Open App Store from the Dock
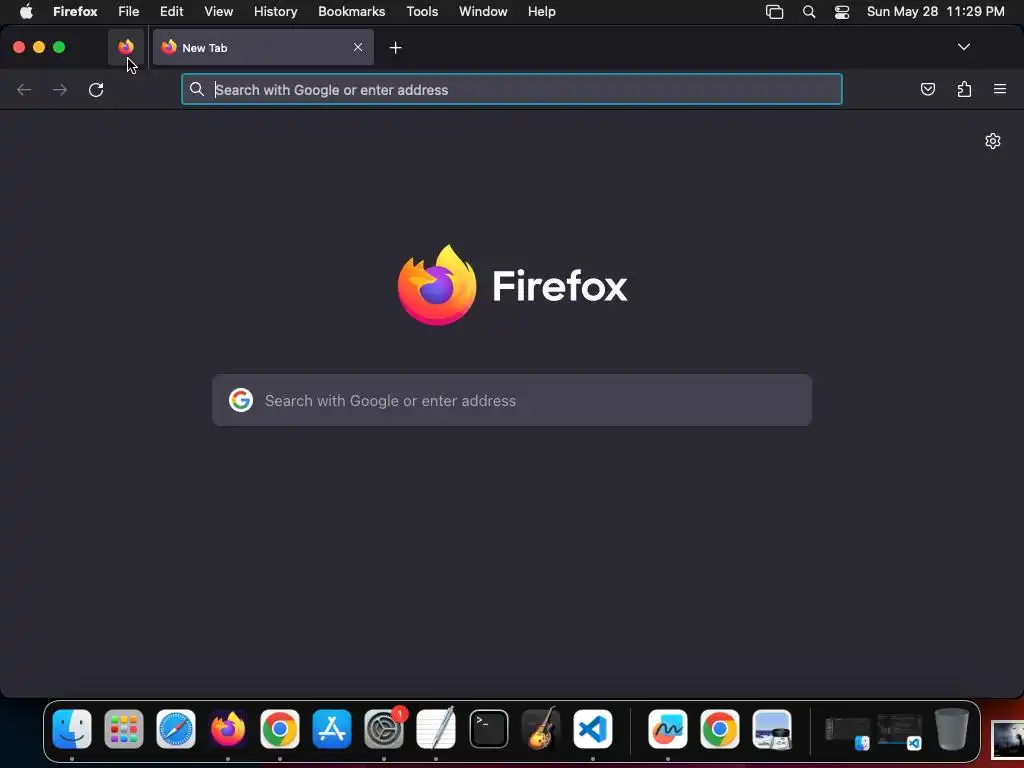This screenshot has height=768, width=1024. point(332,729)
